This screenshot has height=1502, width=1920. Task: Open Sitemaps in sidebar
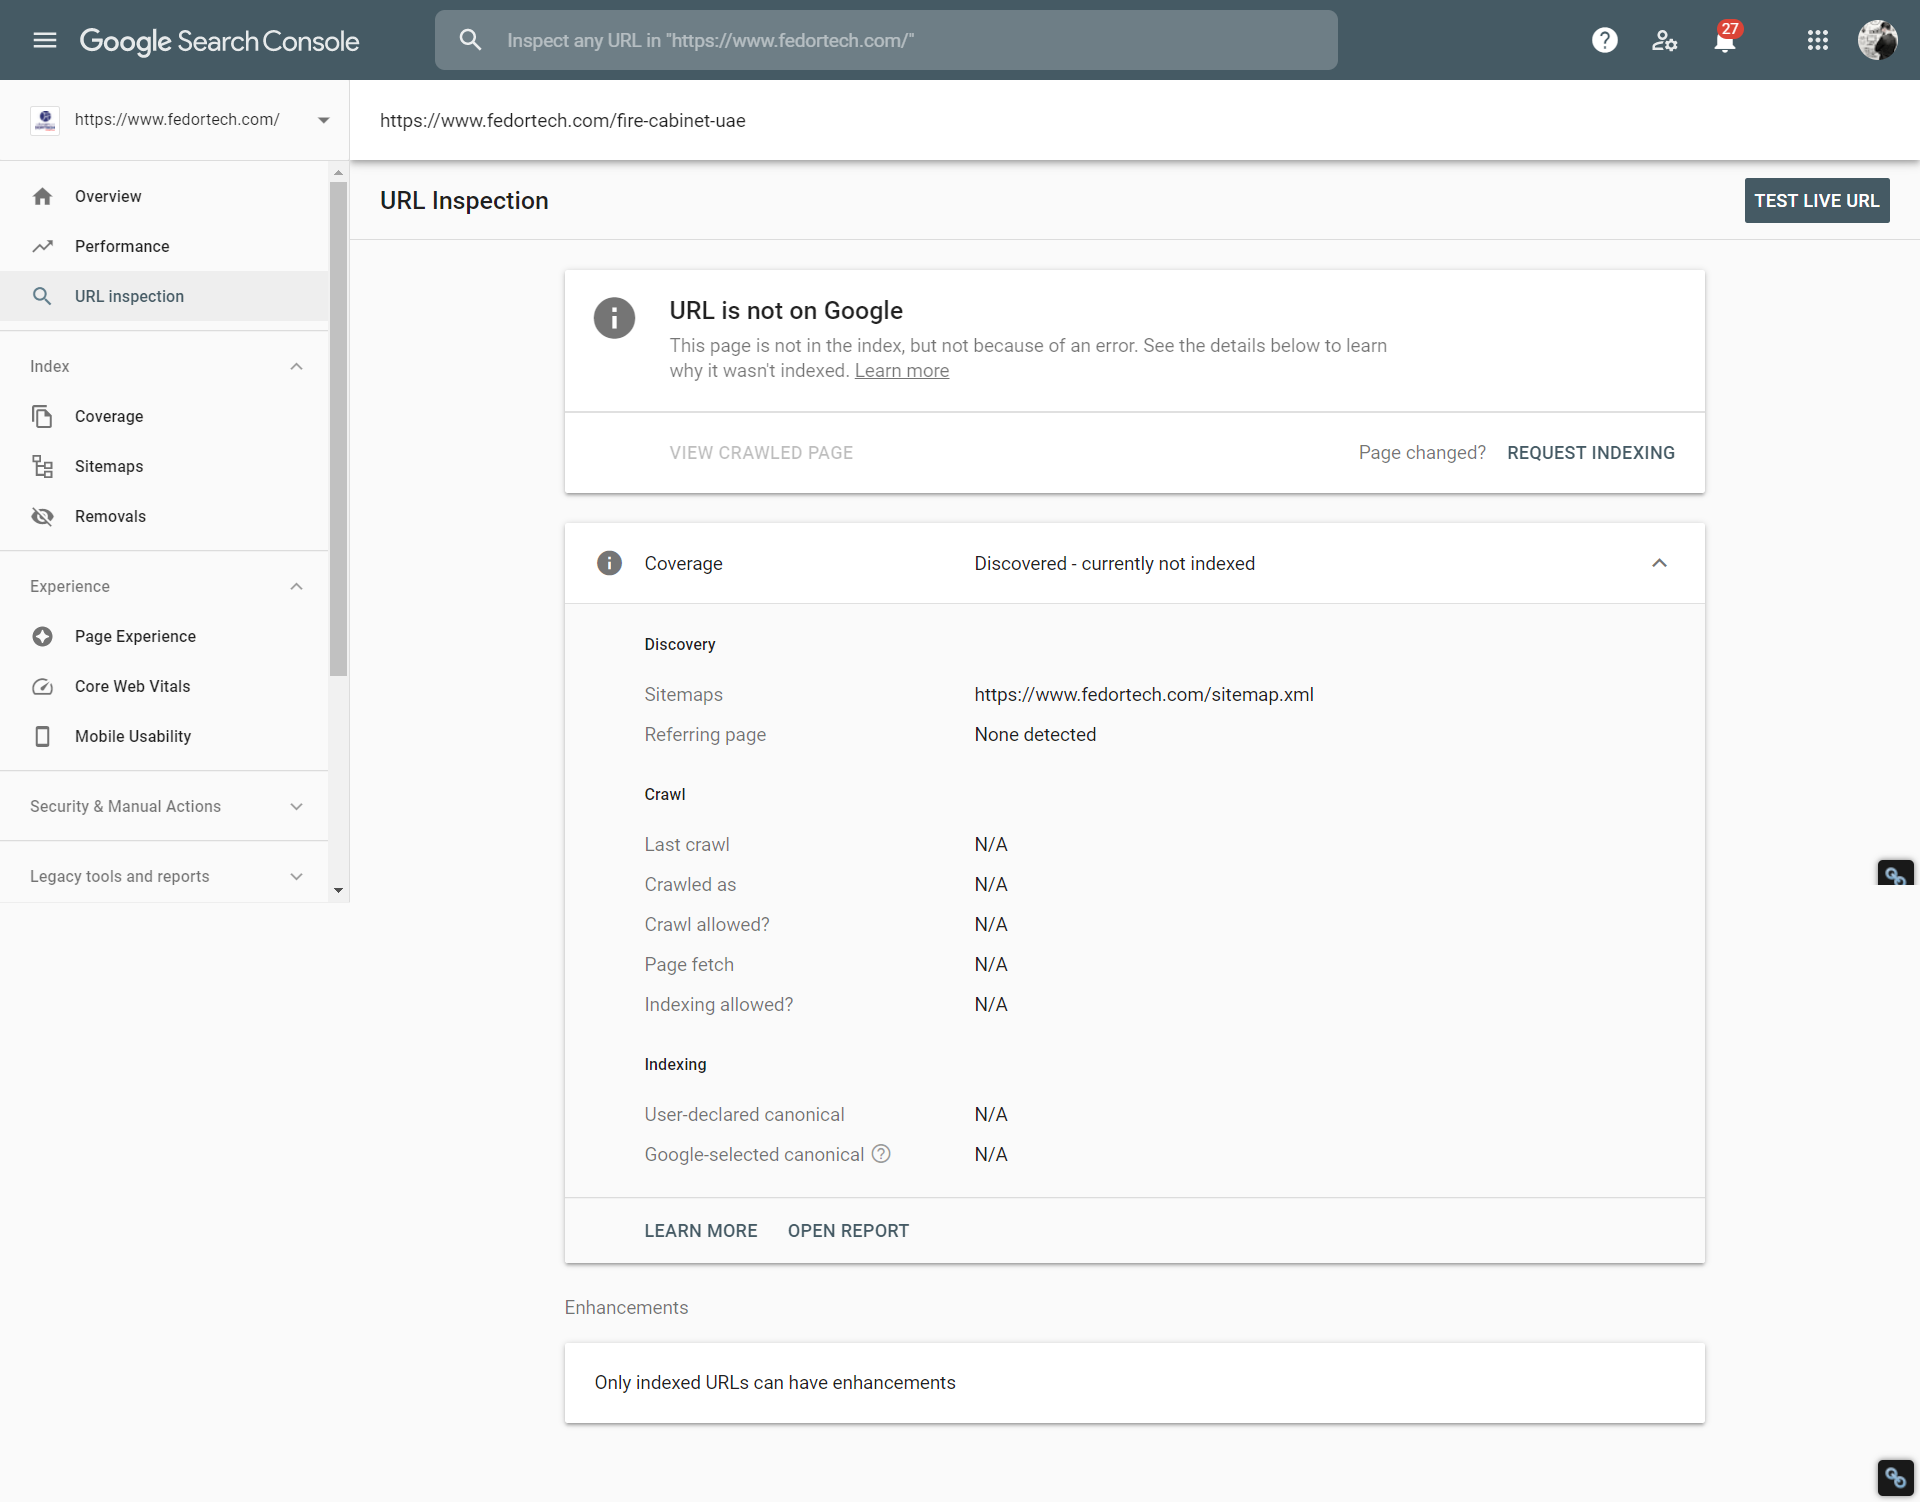164,466
